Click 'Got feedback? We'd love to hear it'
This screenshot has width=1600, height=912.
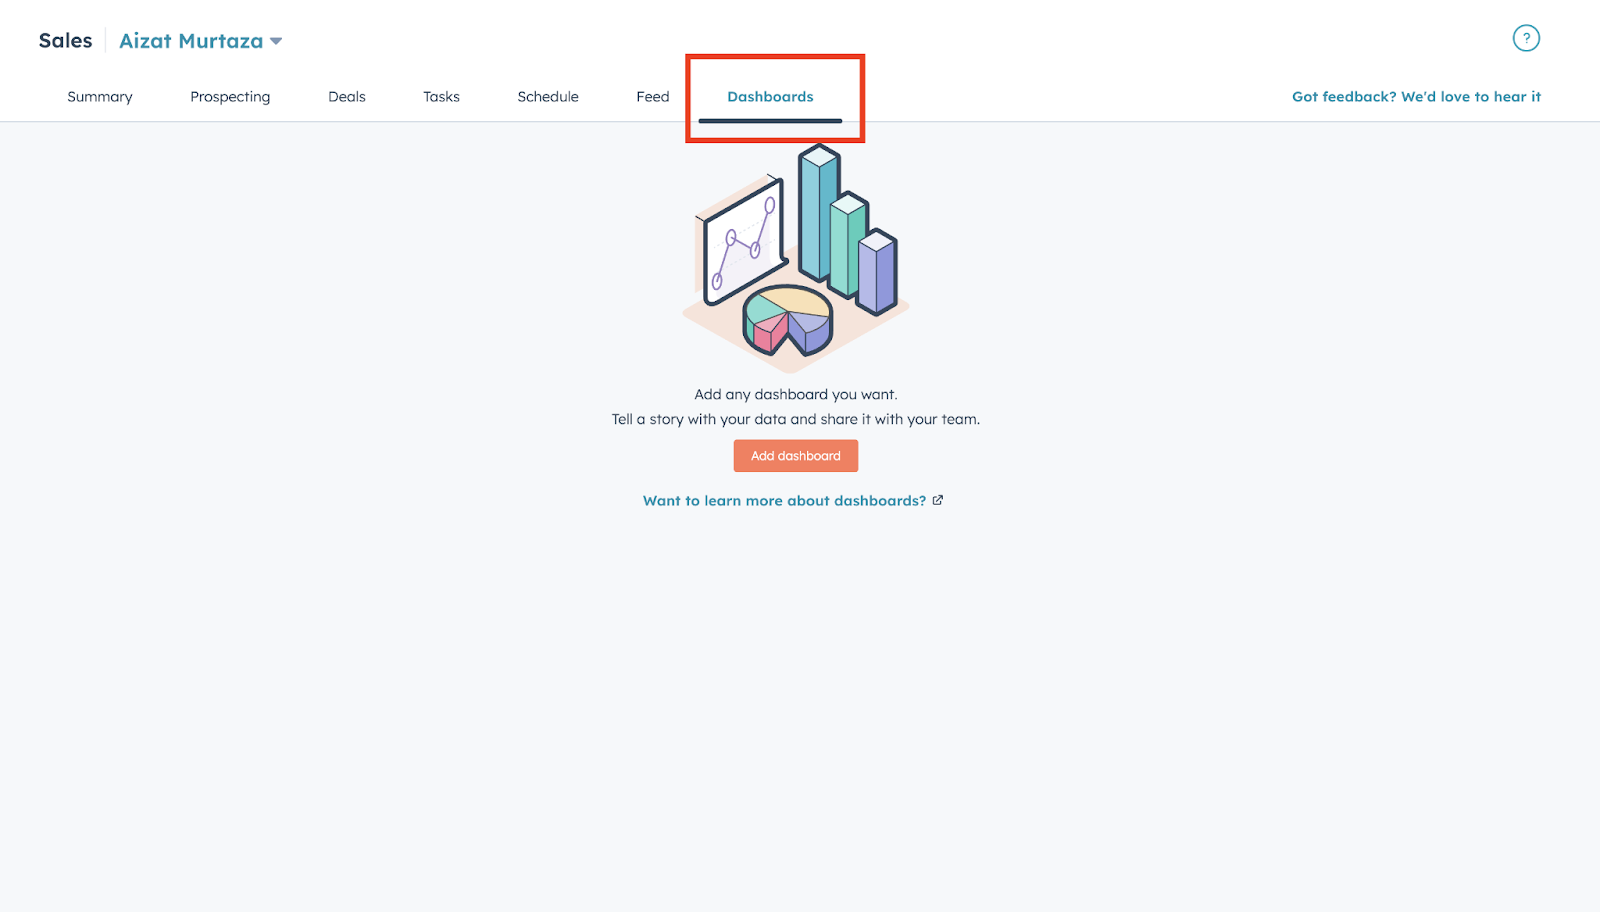click(1416, 97)
